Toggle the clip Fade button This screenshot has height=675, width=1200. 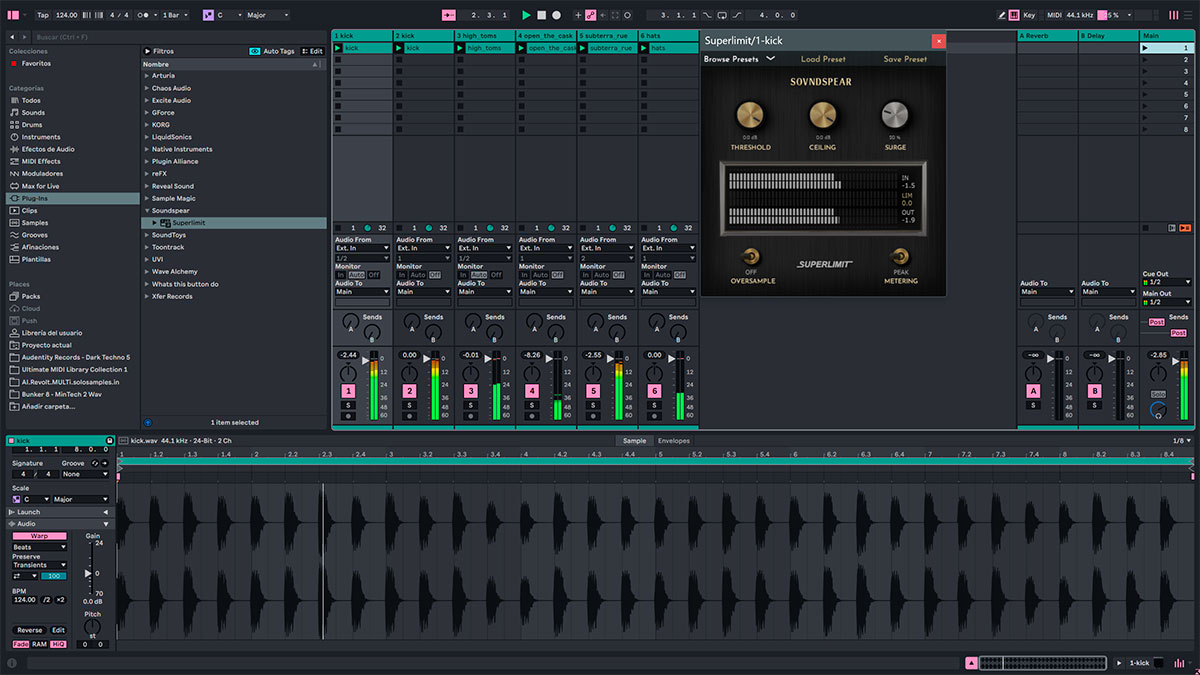pos(21,644)
